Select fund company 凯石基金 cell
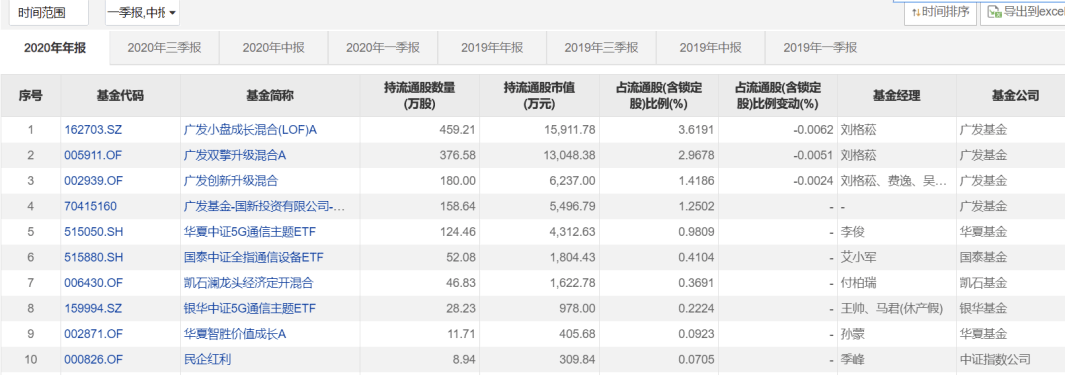This screenshot has width=1065, height=375. [1011, 283]
